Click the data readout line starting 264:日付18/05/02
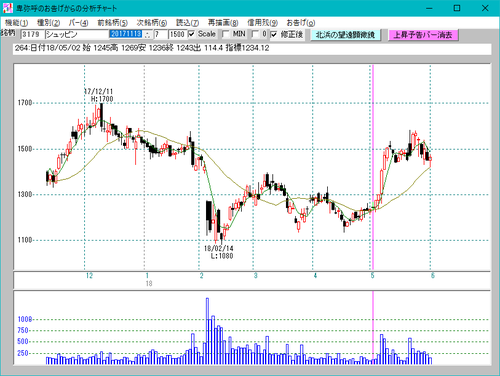This screenshot has height=376, width=500. (252, 48)
